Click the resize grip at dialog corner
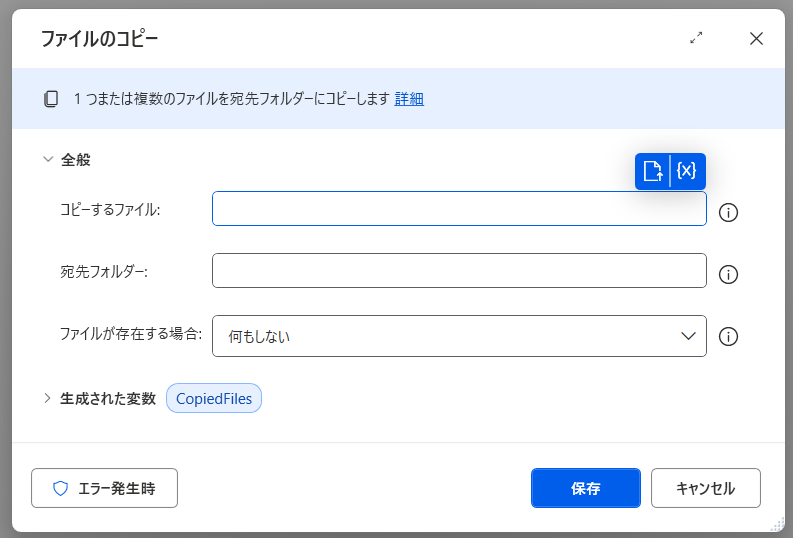 pos(777,524)
